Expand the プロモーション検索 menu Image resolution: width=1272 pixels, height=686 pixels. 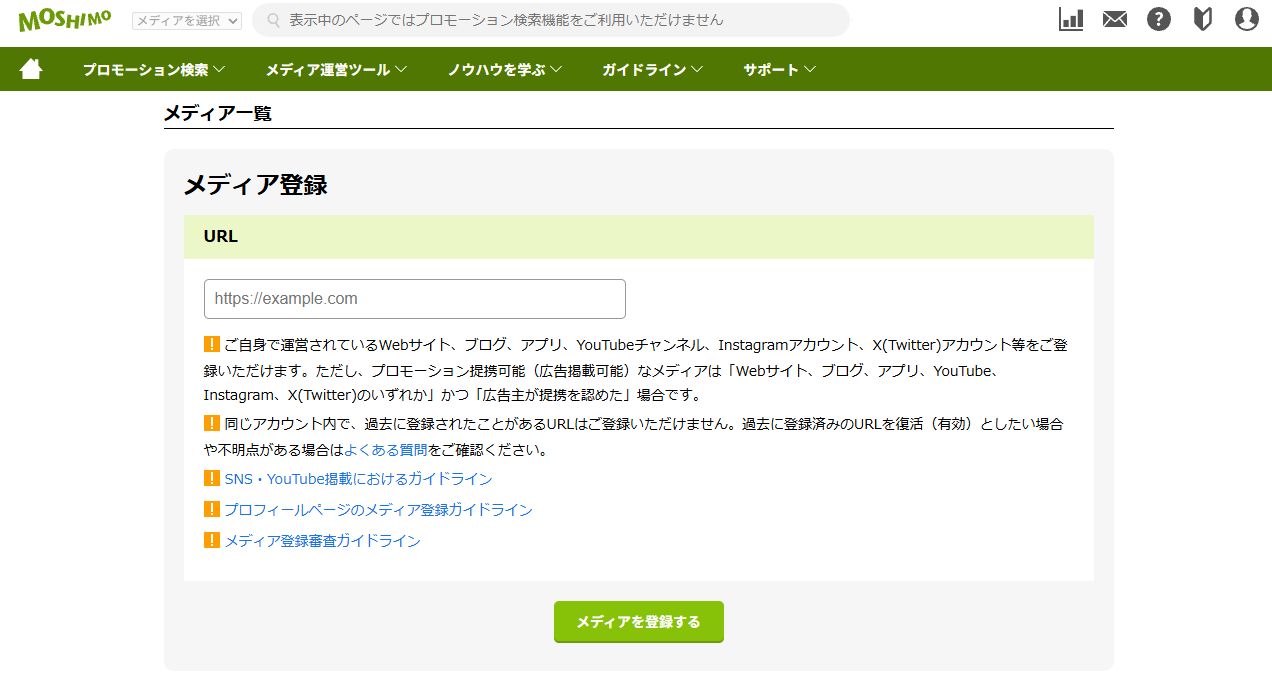154,70
